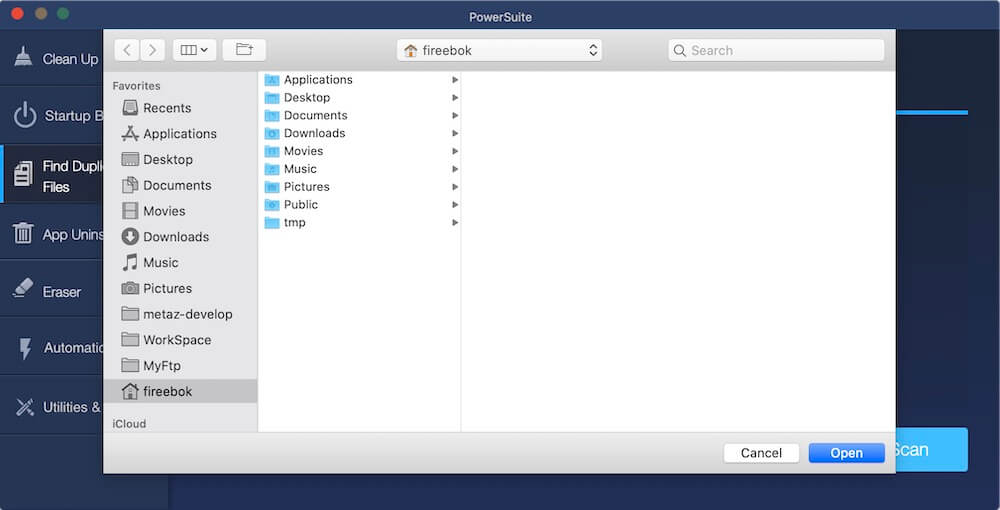Click the App Uninstaller trash icon
Screen dimensions: 1000x510
(23, 233)
